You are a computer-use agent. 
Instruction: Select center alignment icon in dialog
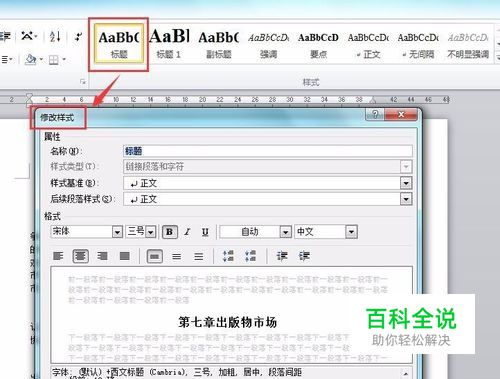point(81,256)
